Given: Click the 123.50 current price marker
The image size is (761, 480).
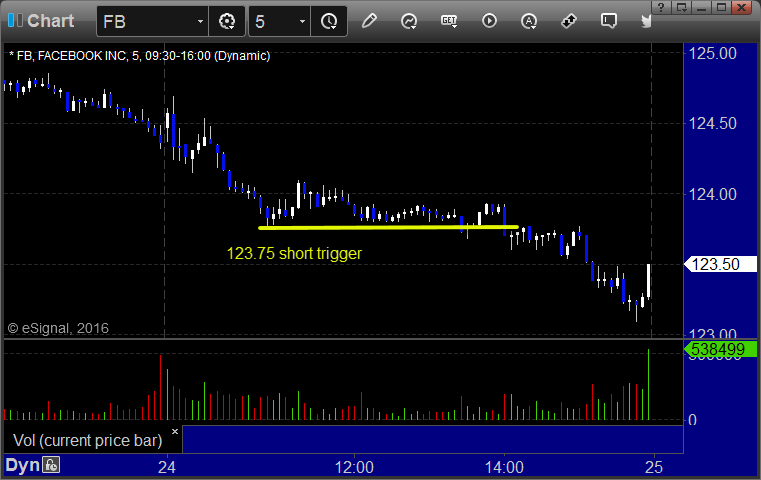Looking at the screenshot, I should [720, 265].
